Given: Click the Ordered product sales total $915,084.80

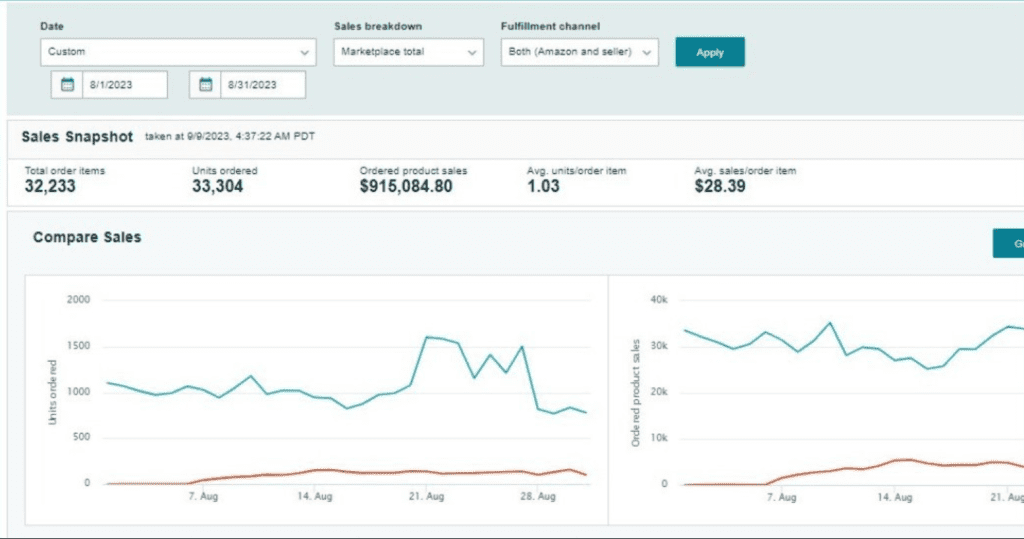Looking at the screenshot, I should point(405,186).
